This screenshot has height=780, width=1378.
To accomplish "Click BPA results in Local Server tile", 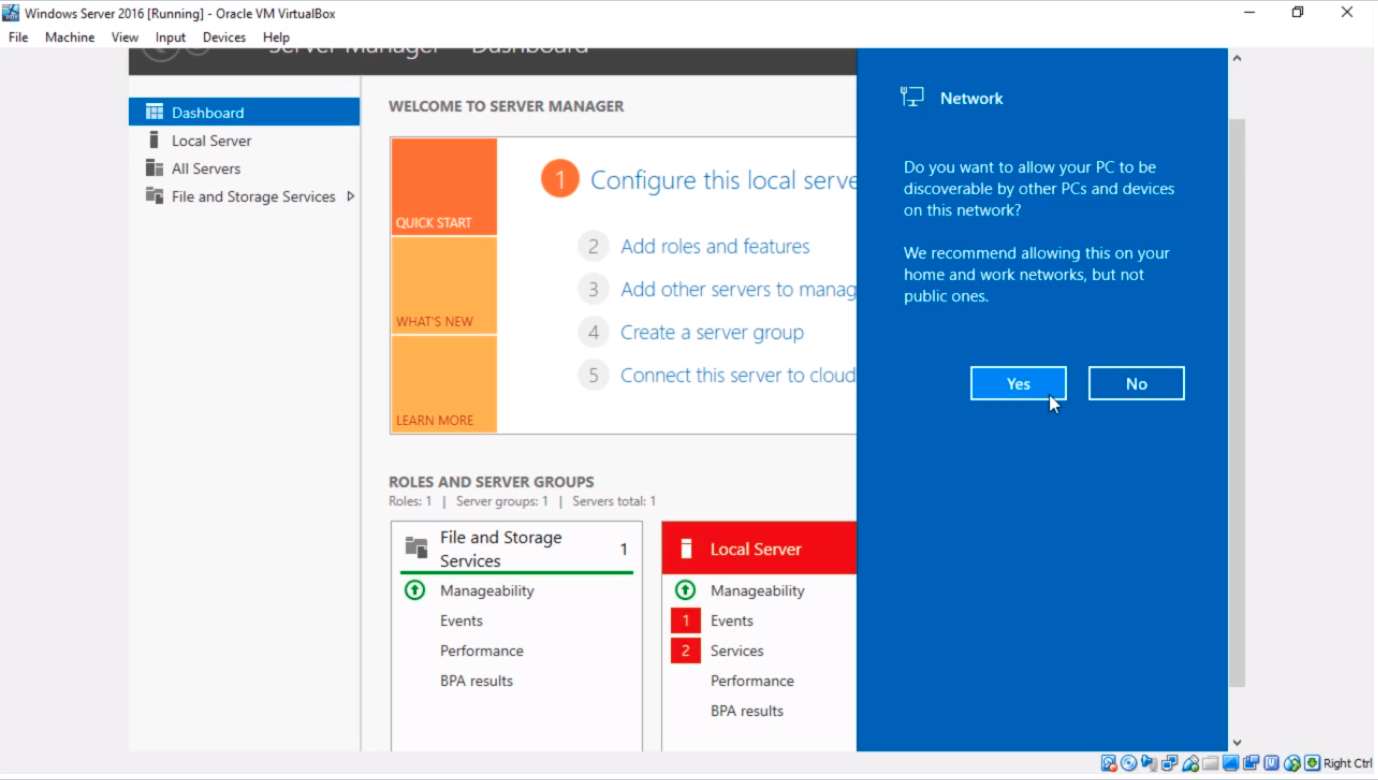I will (747, 711).
